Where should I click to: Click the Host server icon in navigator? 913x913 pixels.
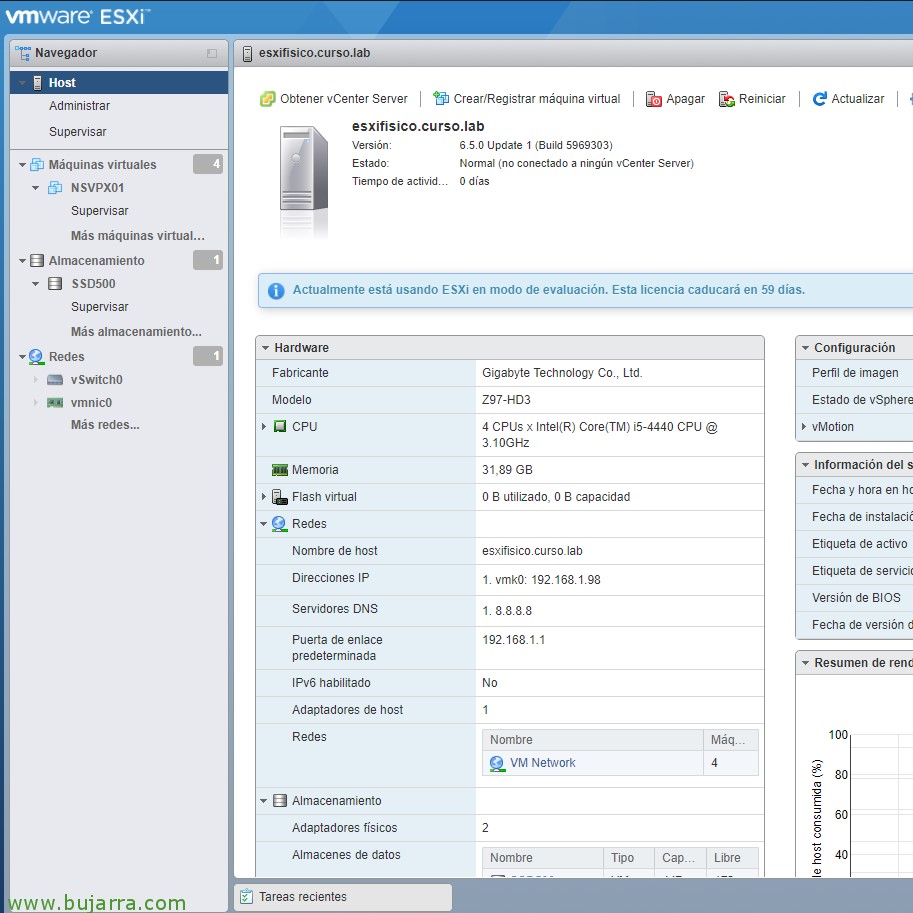(37, 83)
